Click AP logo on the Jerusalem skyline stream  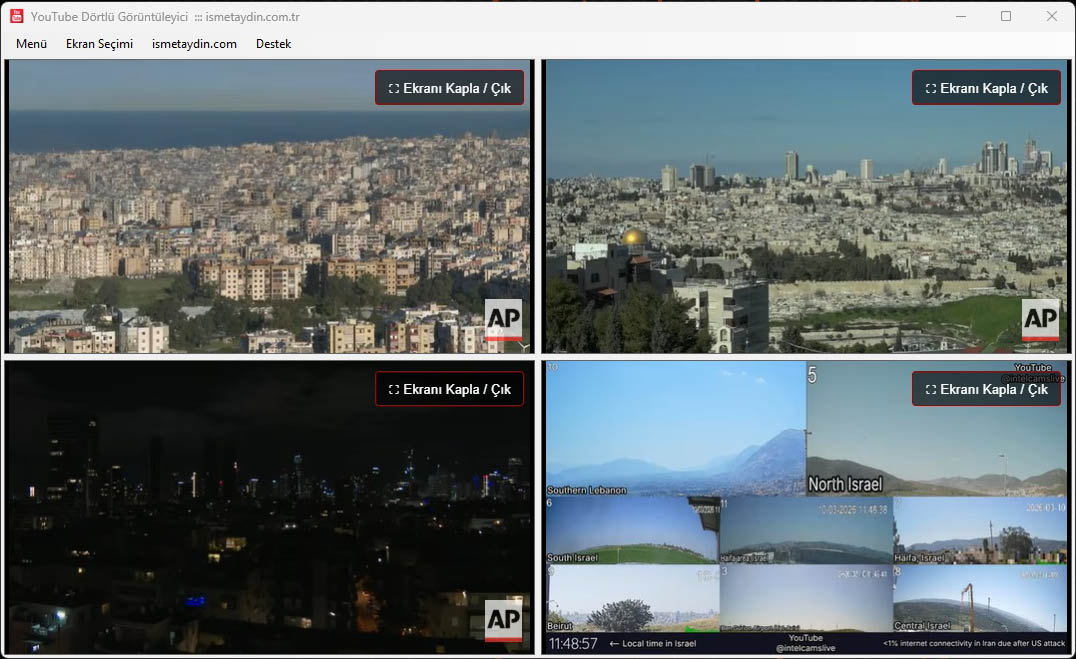tap(1040, 320)
